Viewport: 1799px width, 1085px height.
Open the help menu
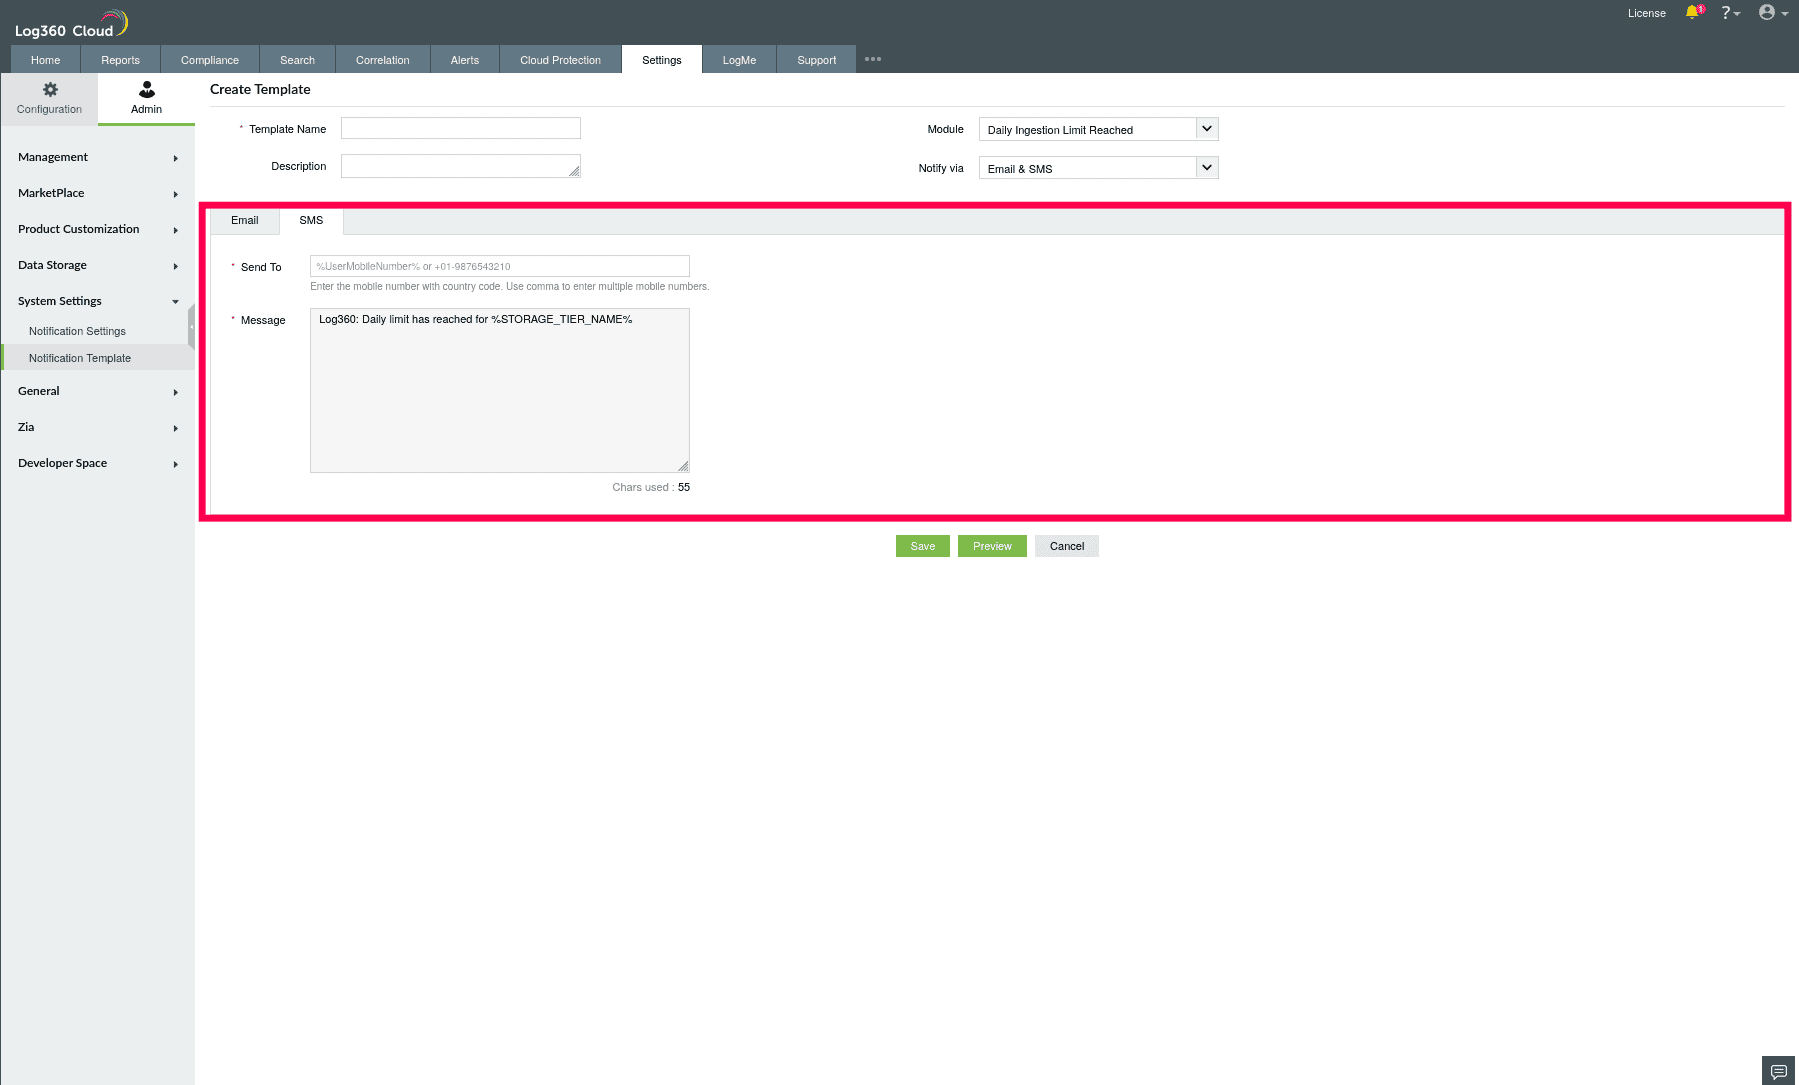click(x=1727, y=12)
